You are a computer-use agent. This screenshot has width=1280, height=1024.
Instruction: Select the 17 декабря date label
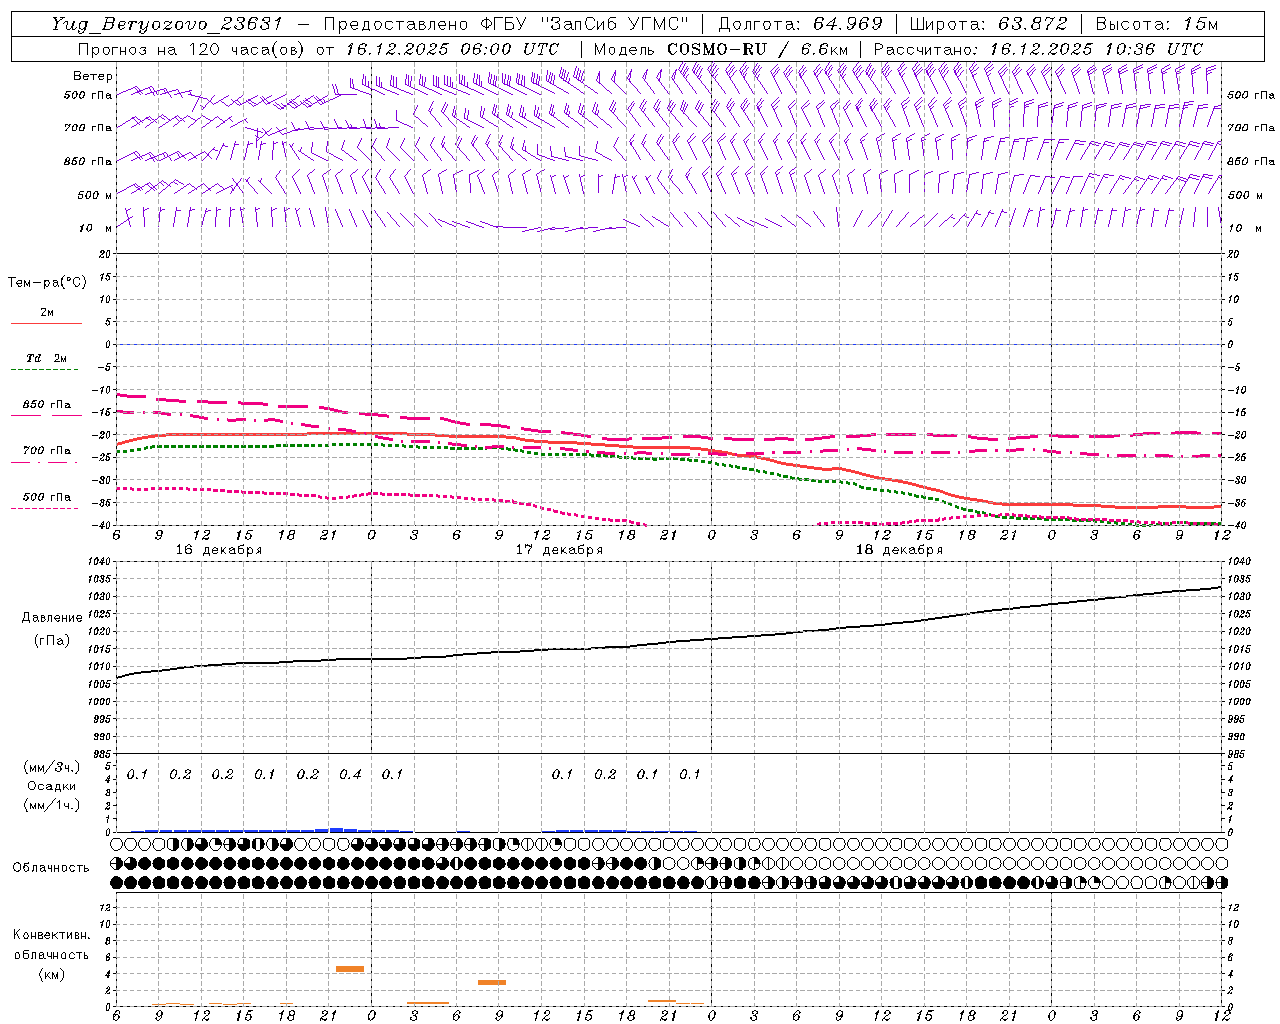click(x=559, y=549)
